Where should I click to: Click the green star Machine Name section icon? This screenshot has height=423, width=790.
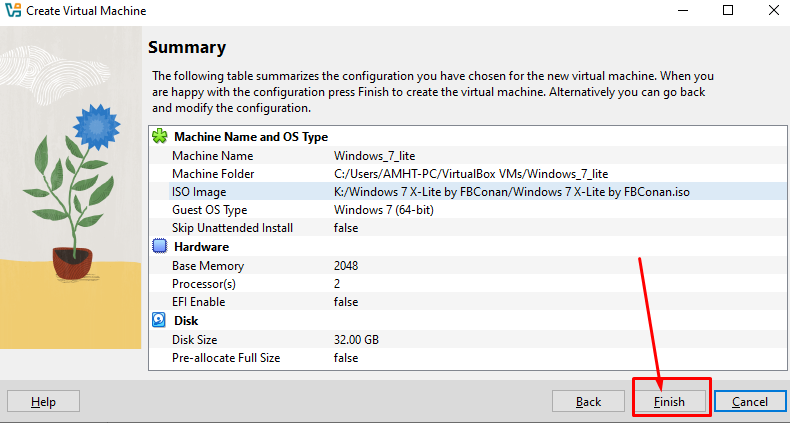click(159, 136)
